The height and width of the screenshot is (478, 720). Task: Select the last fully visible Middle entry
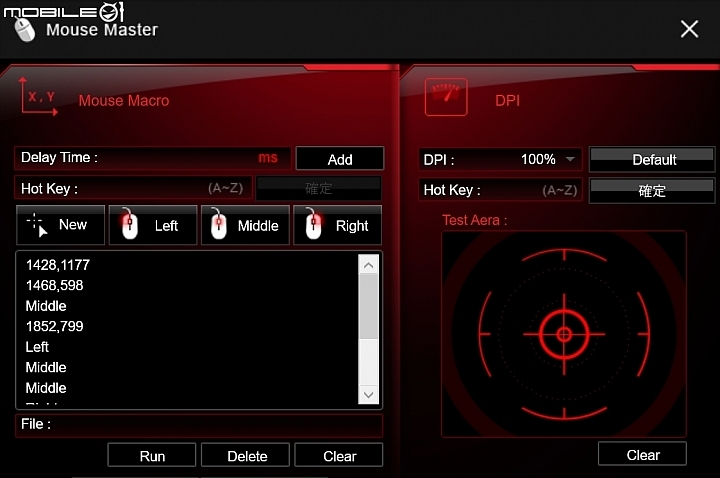(x=46, y=388)
